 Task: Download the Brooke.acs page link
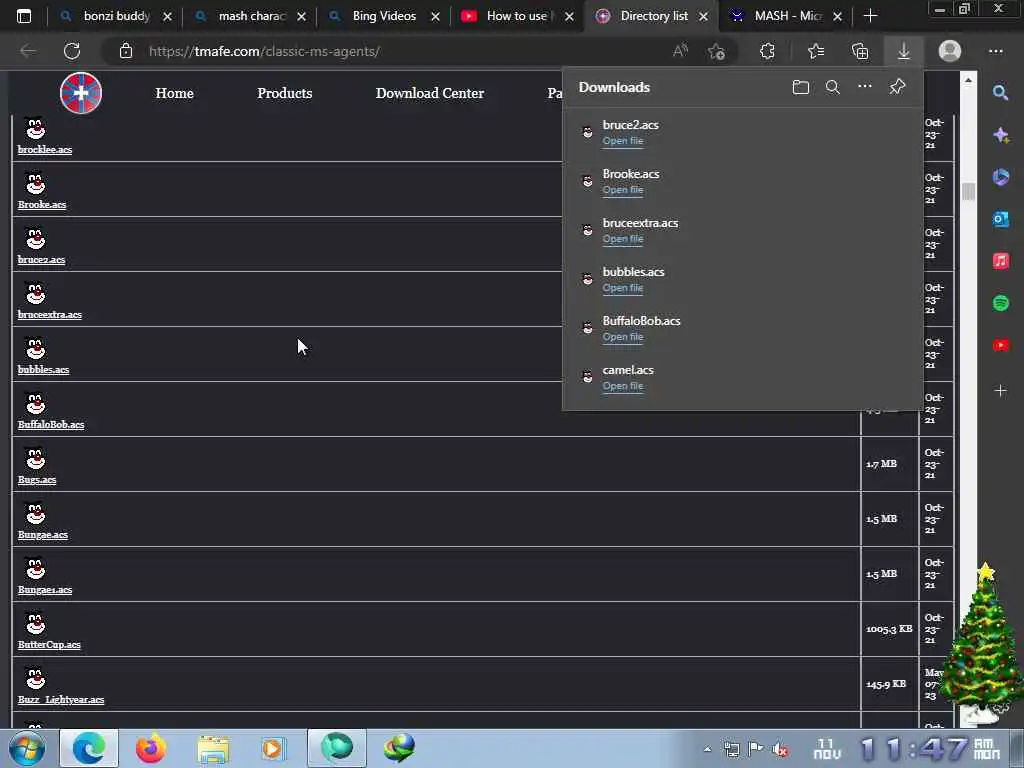42,204
